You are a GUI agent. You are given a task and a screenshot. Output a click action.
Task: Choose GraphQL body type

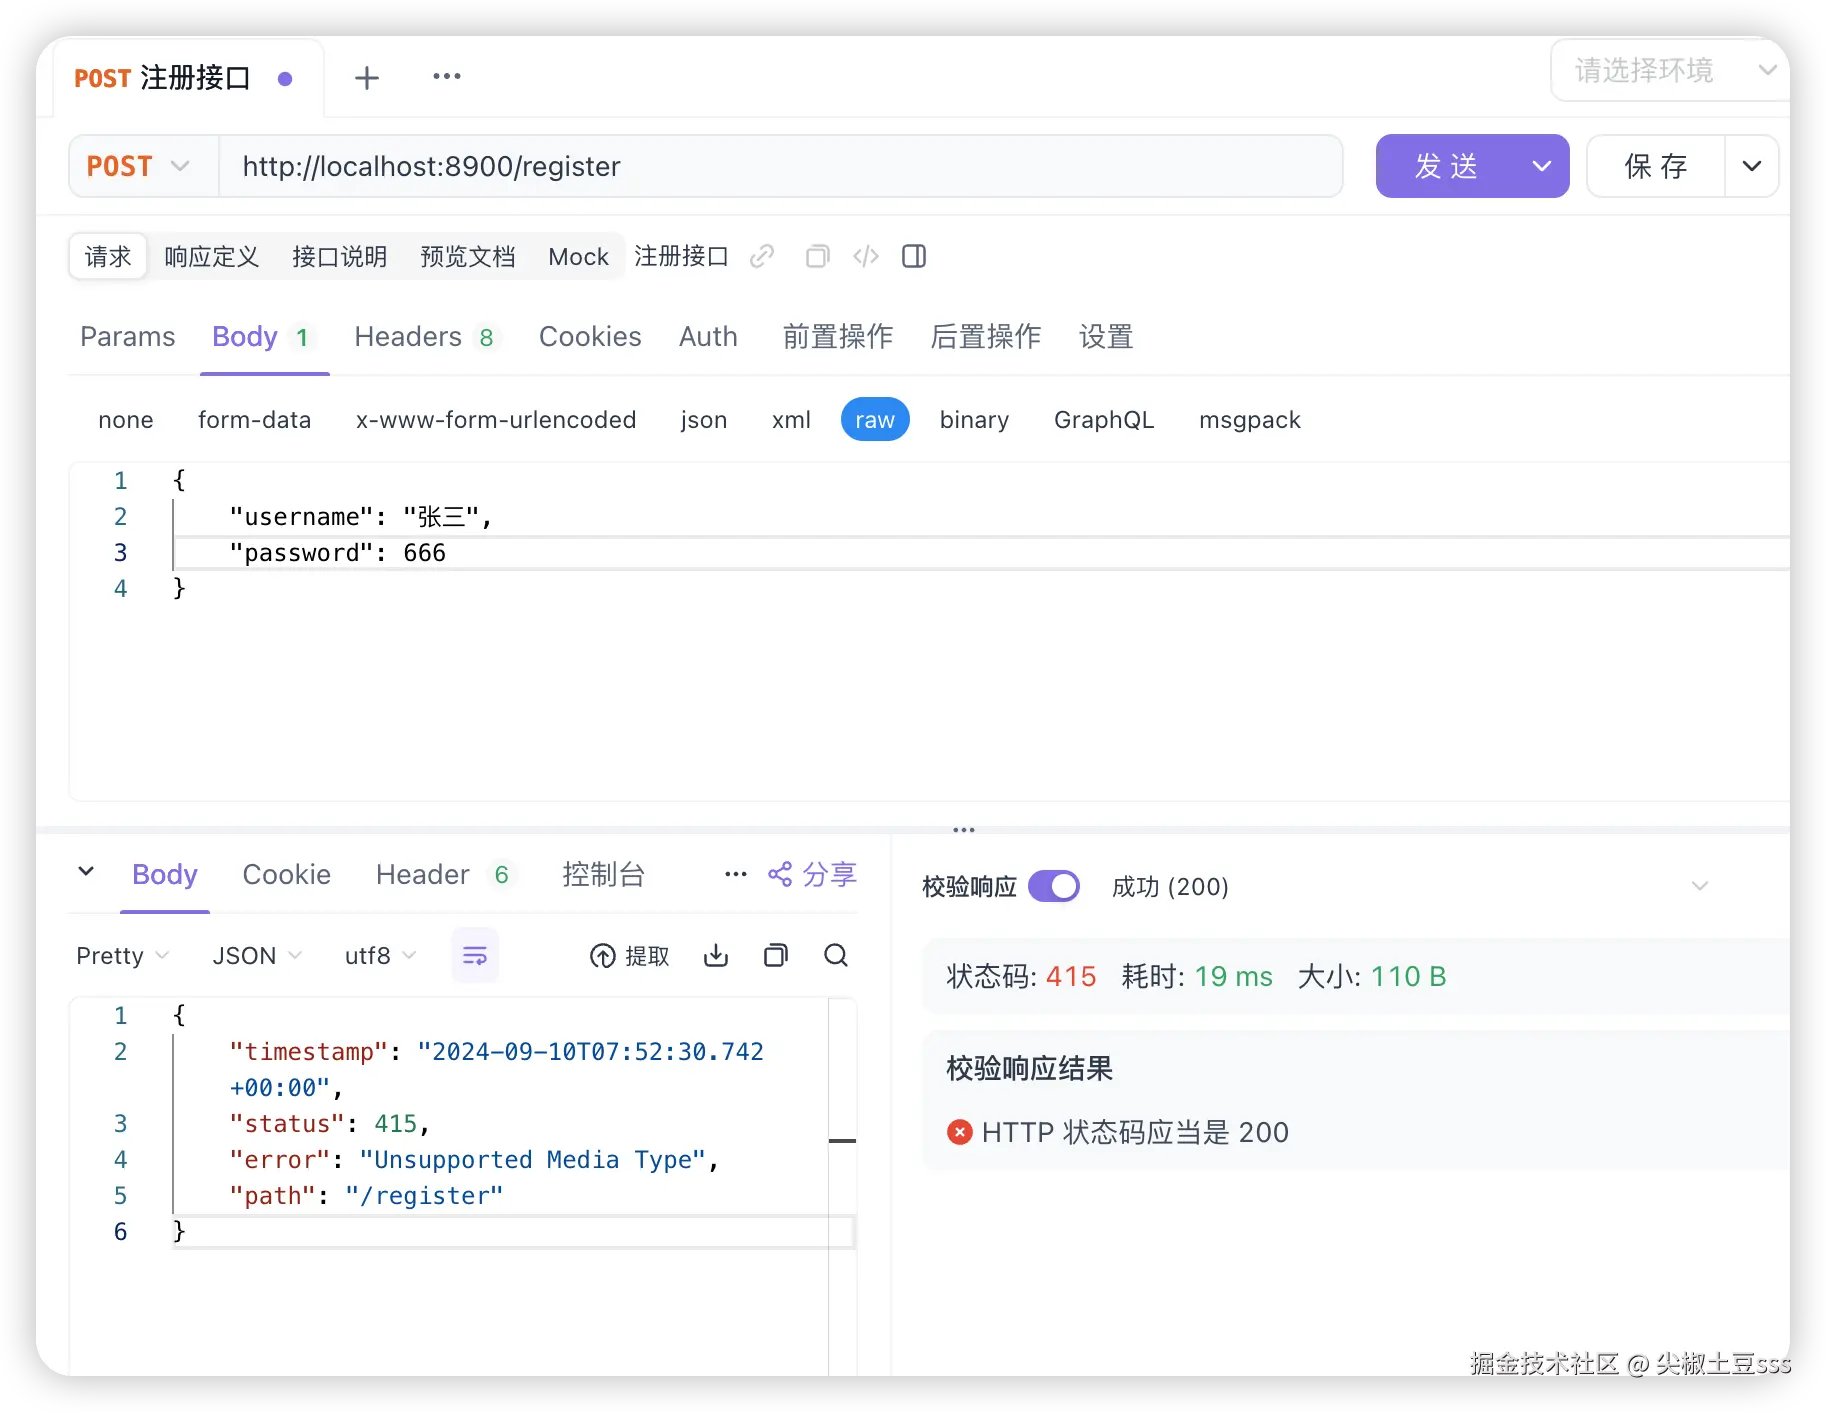[x=1104, y=419]
